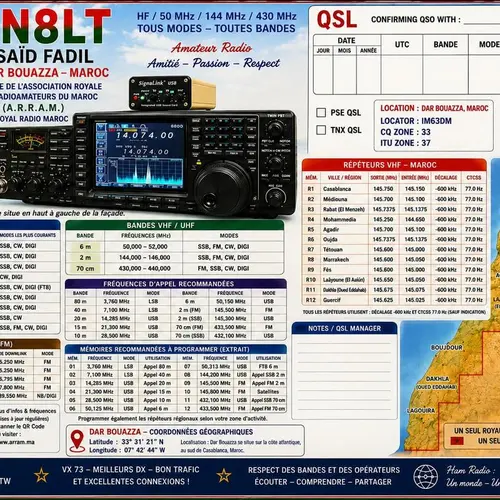Click Rabat (El Menzeh) in the repeater table

coord(344,209)
